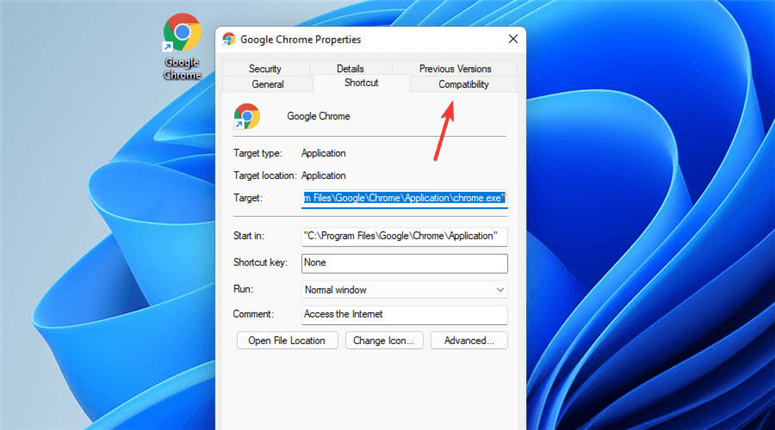
Task: Go to the Compatibility tab
Action: [464, 84]
